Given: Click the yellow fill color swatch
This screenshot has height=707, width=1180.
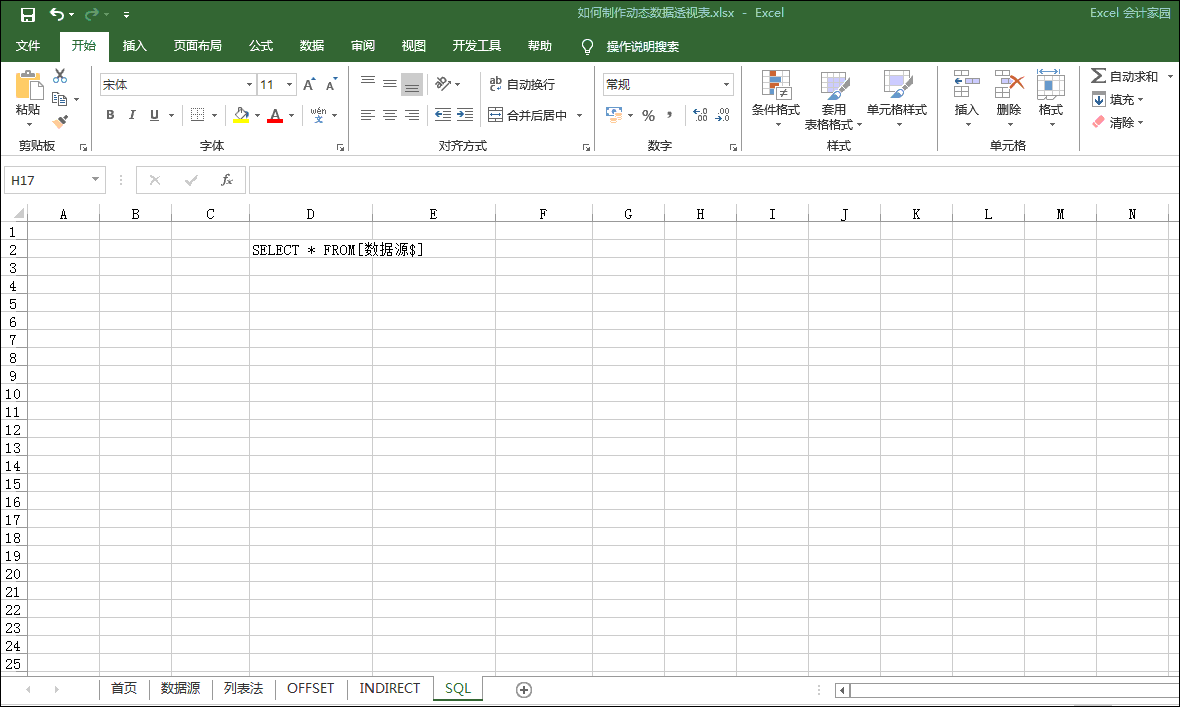Looking at the screenshot, I should click(241, 116).
